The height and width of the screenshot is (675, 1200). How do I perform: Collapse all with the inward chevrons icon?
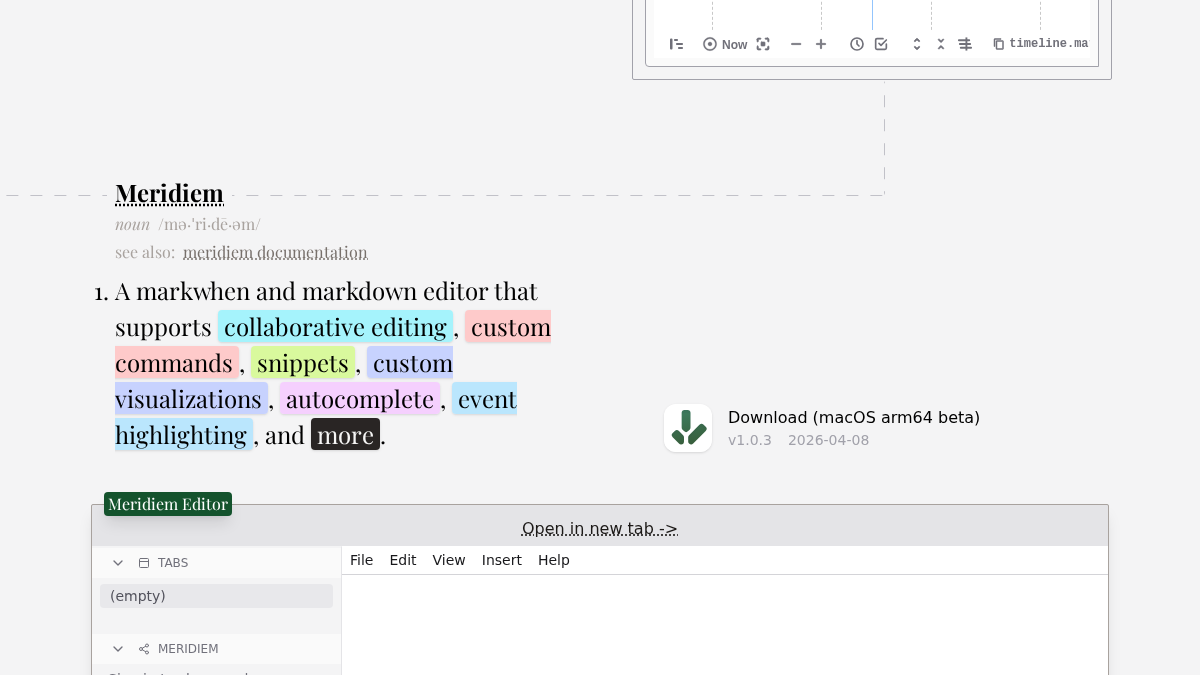click(941, 44)
